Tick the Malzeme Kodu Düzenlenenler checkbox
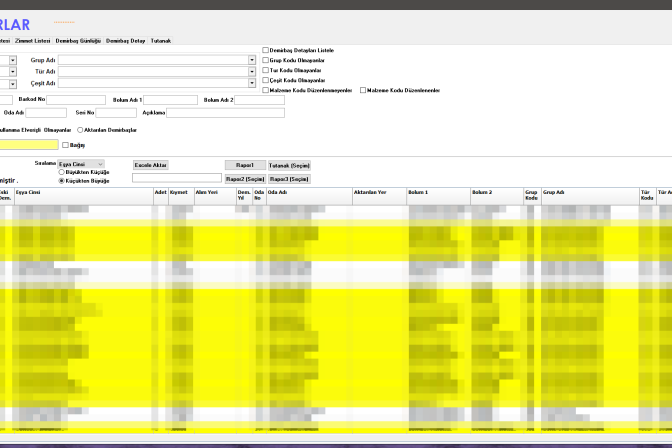 click(x=363, y=90)
